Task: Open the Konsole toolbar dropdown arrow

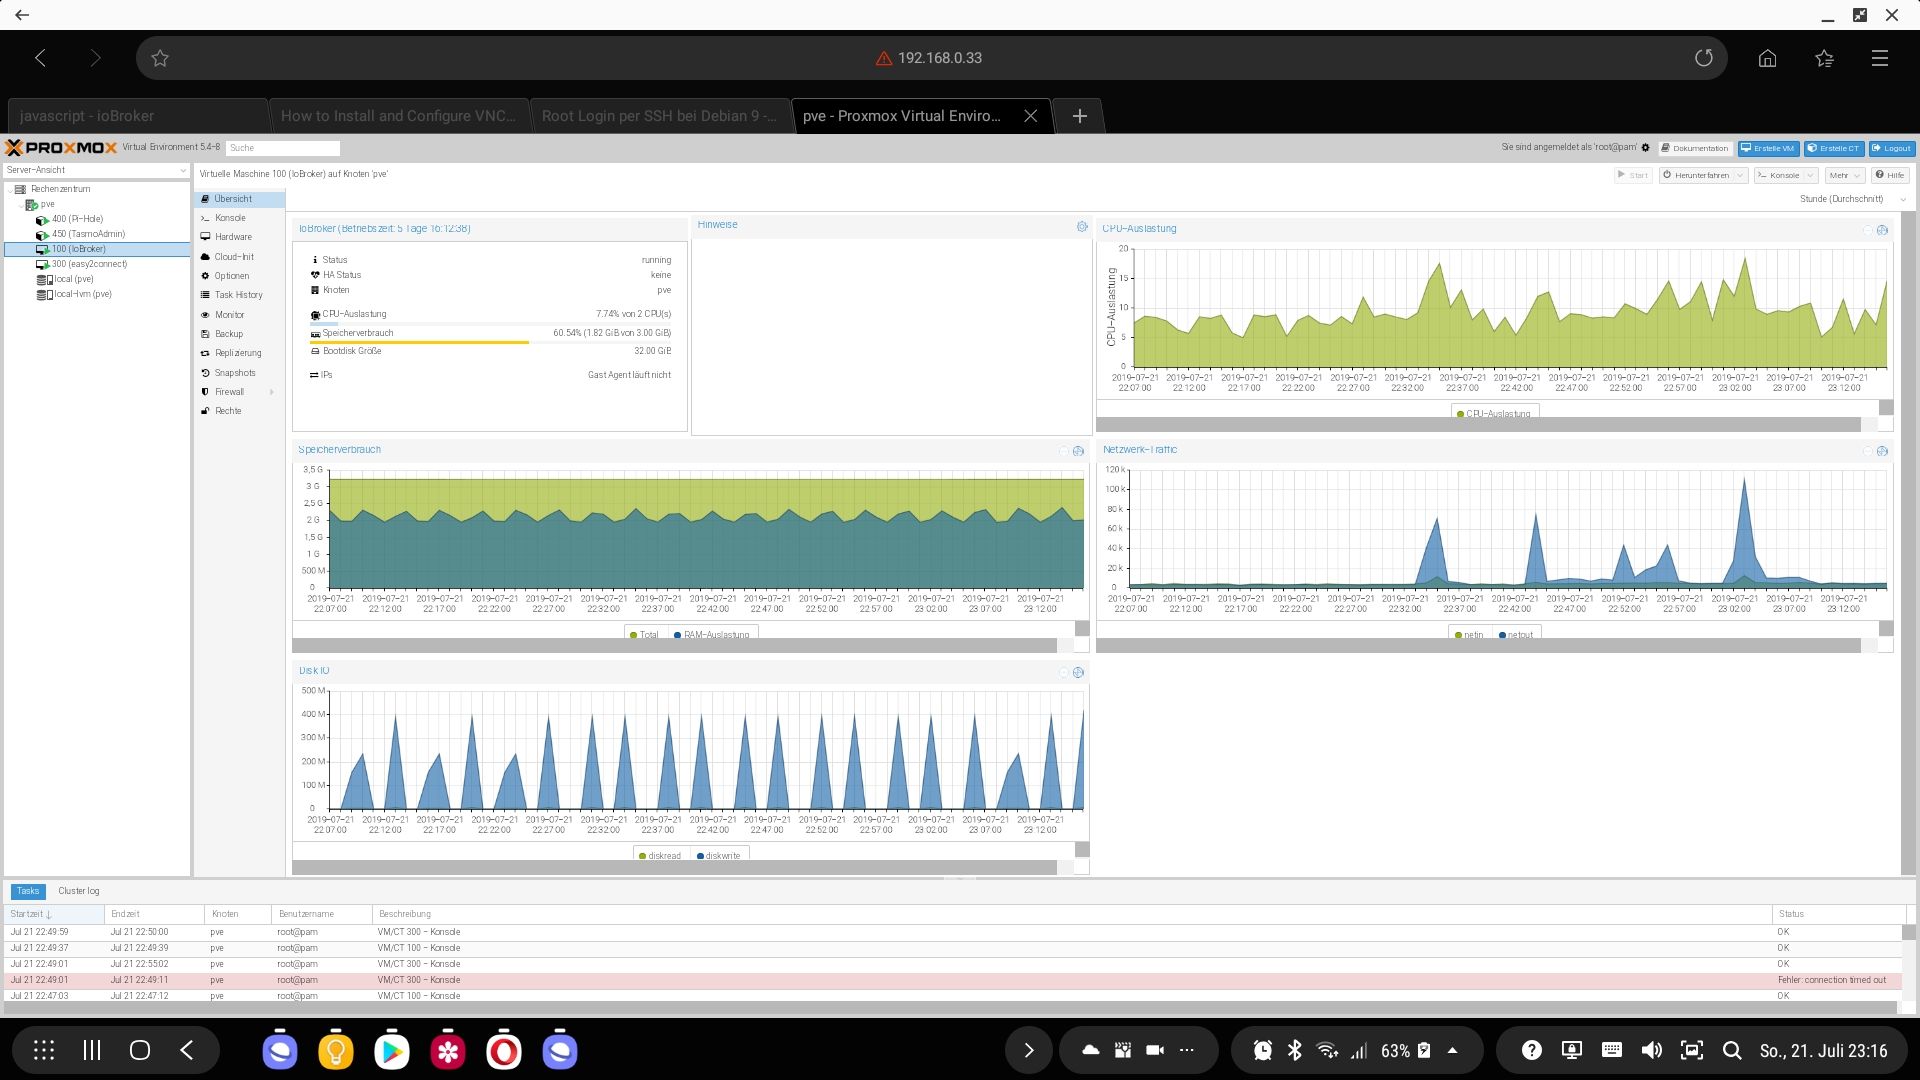Action: coord(1810,175)
